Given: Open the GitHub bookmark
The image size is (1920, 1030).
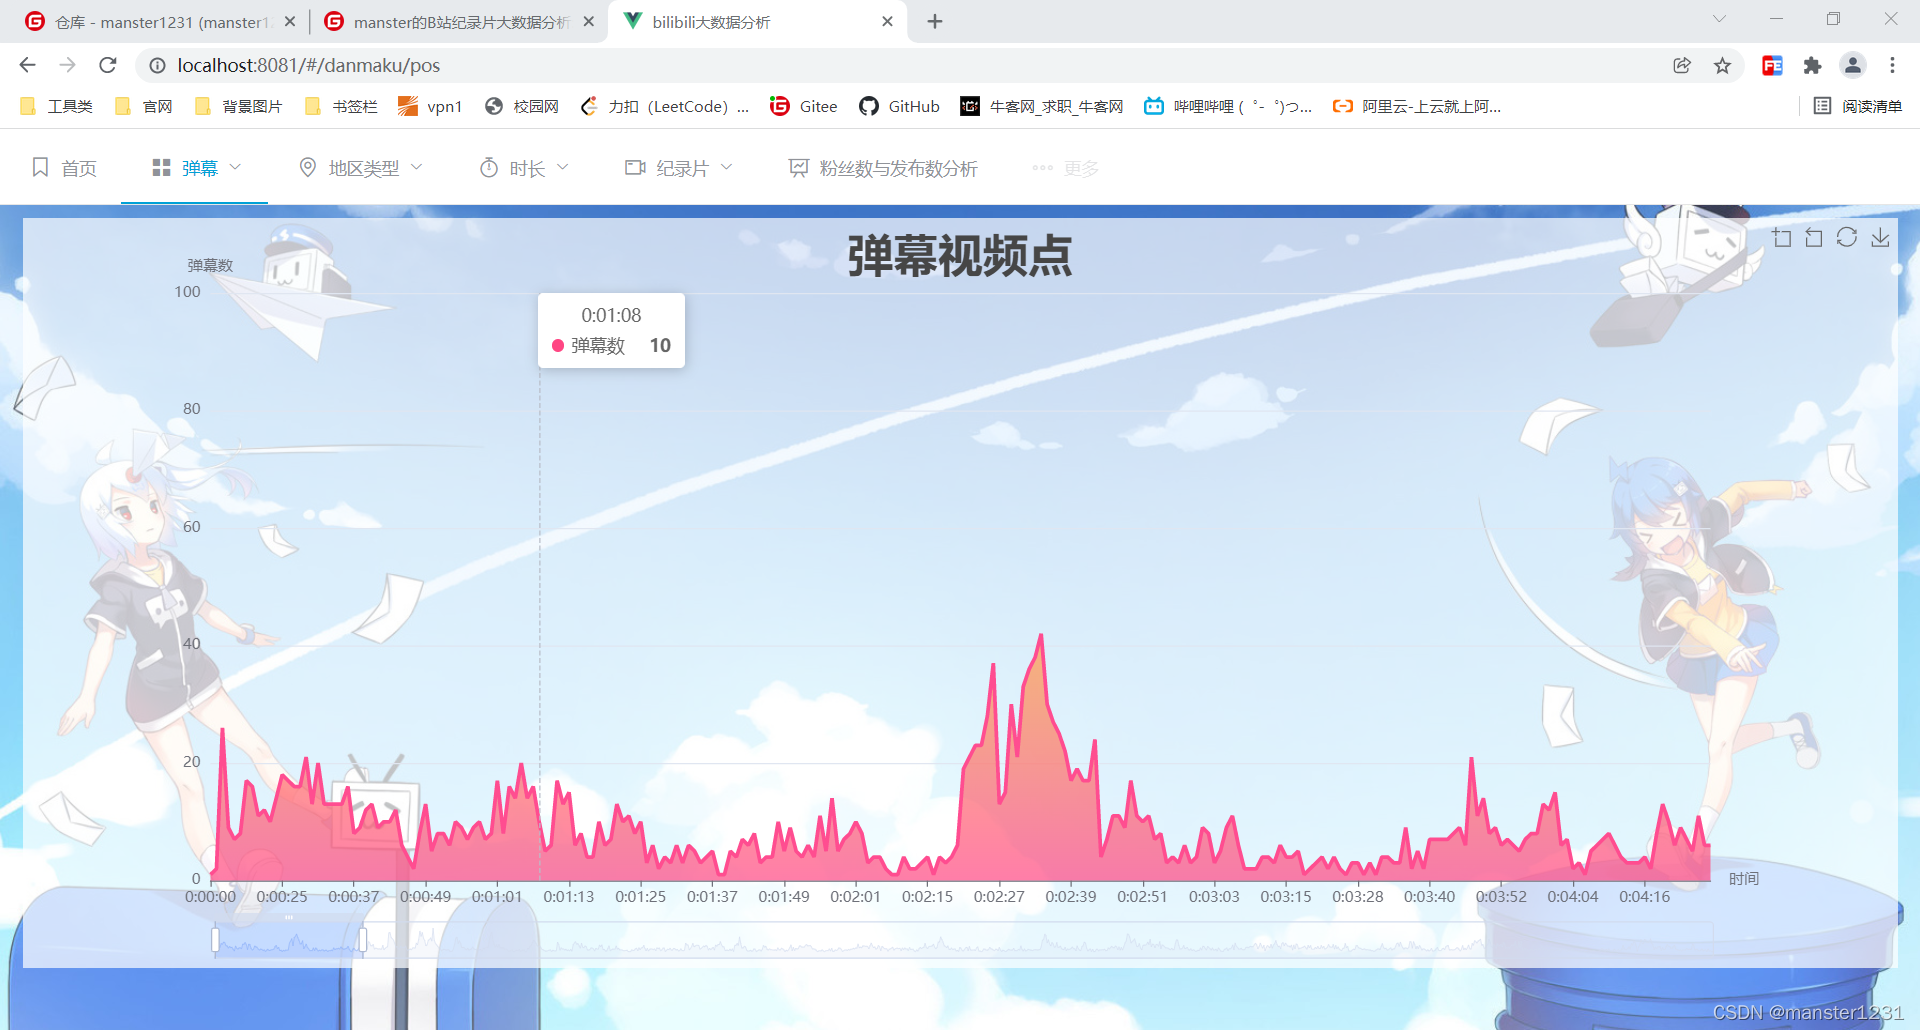Looking at the screenshot, I should point(899,106).
